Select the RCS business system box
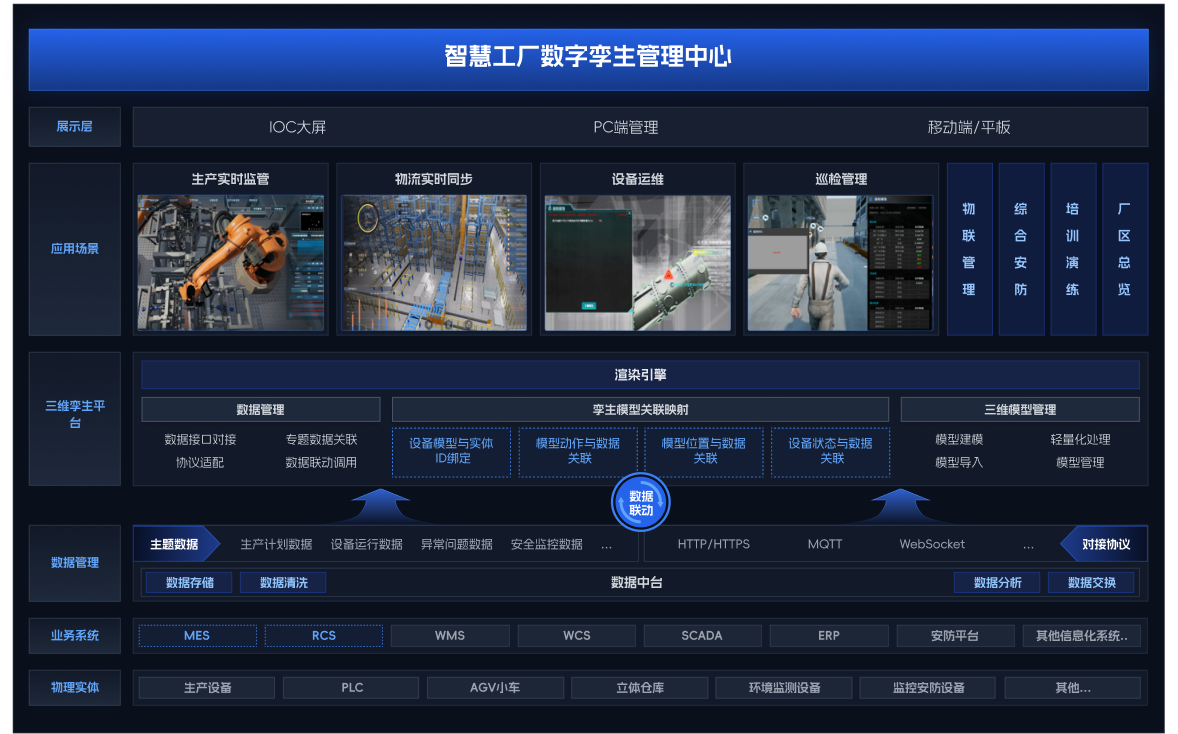The width and height of the screenshot is (1178, 734). [324, 636]
